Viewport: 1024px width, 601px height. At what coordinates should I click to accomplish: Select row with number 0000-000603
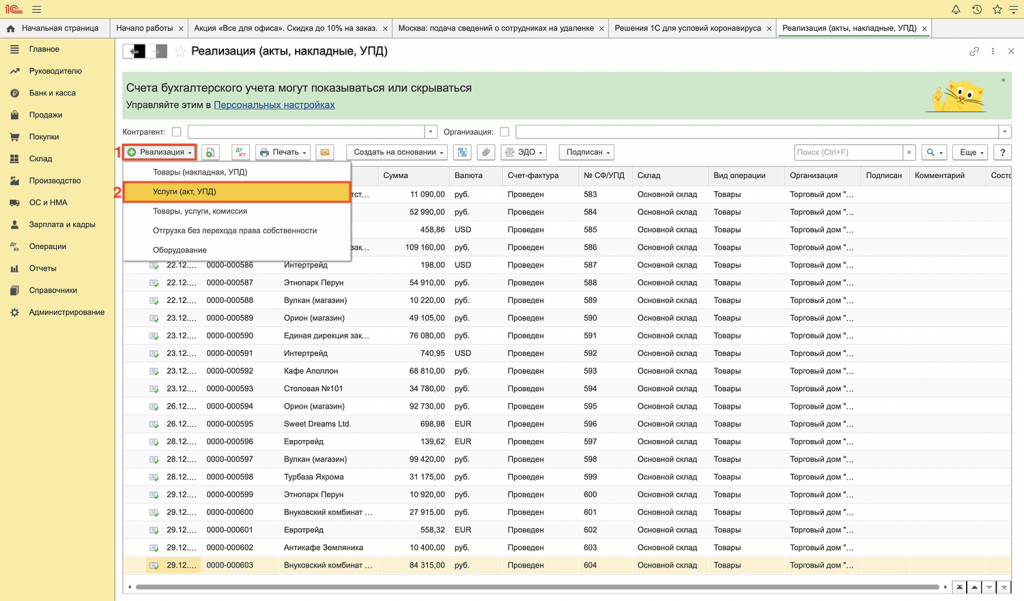click(567, 565)
